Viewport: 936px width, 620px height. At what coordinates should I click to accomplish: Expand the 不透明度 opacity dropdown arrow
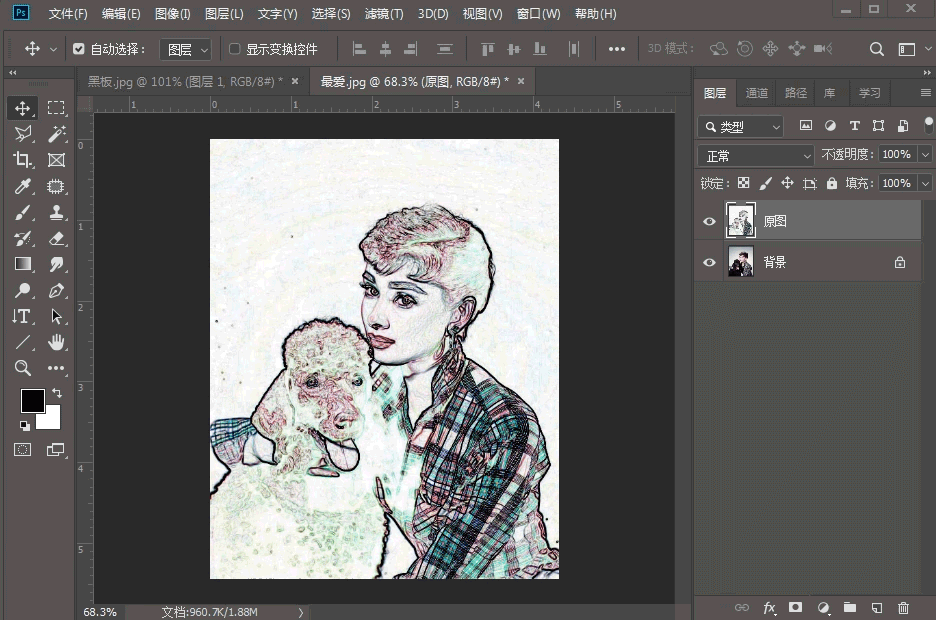[x=924, y=155]
